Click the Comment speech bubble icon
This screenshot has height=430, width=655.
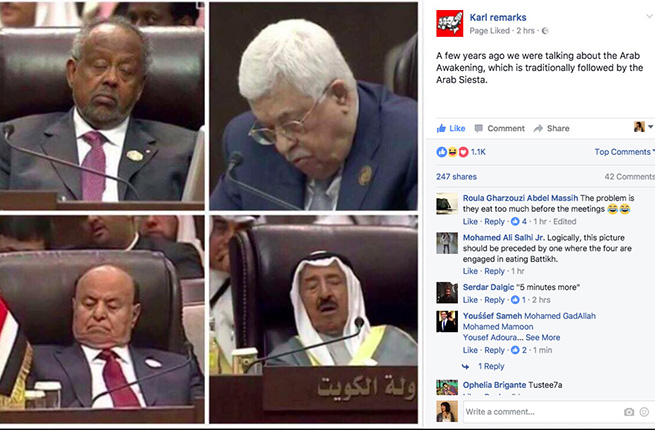[x=479, y=128]
